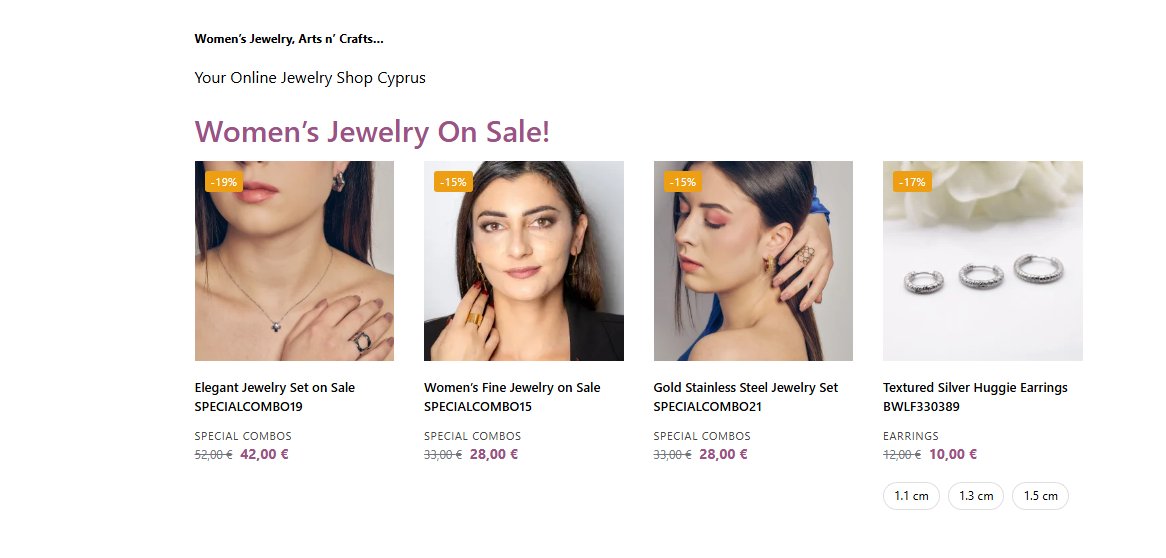This screenshot has width=1166, height=558.
Task: Select the 1.3 cm size option
Action: pos(975,496)
